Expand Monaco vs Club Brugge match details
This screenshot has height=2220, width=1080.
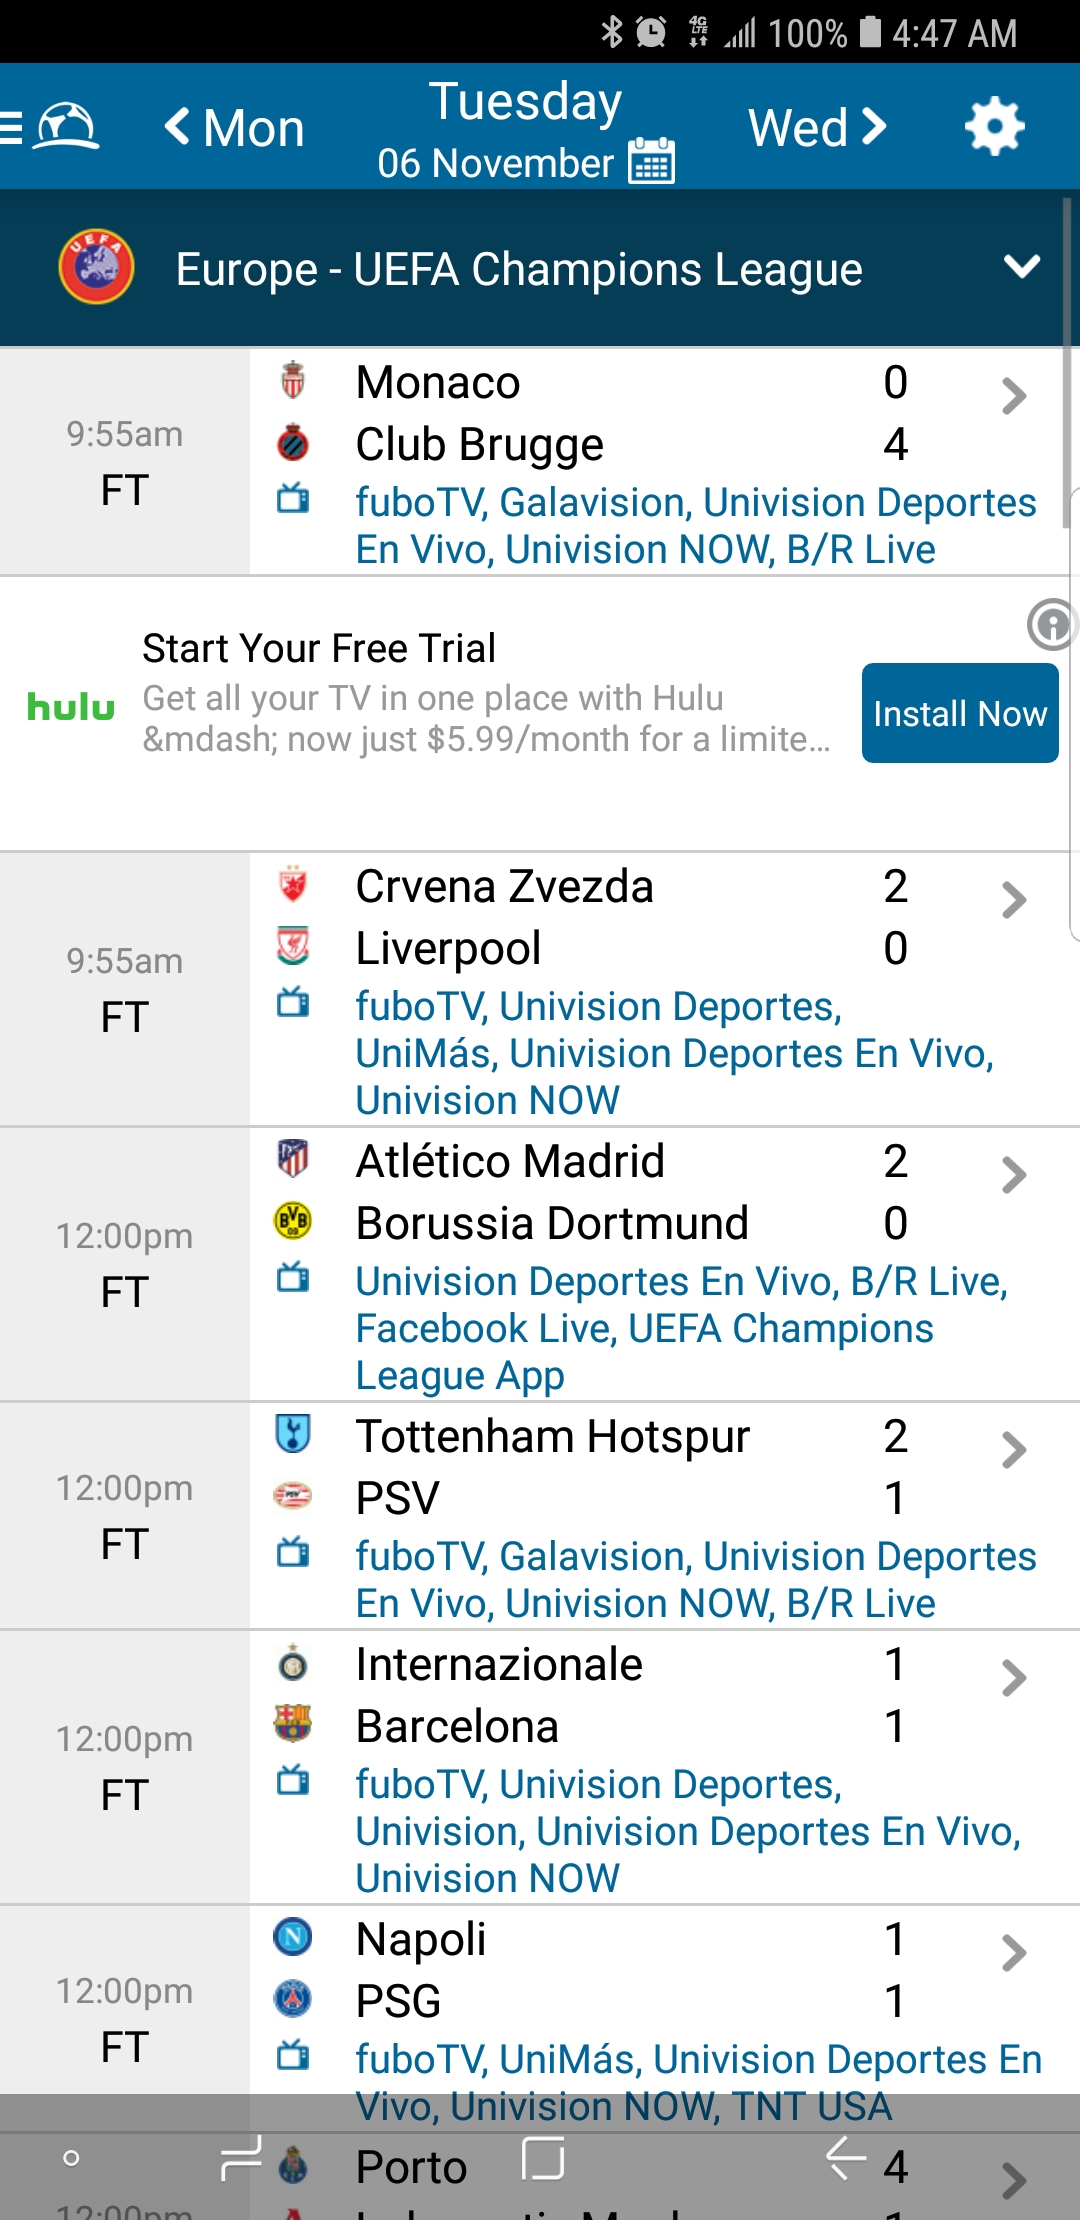(1013, 397)
